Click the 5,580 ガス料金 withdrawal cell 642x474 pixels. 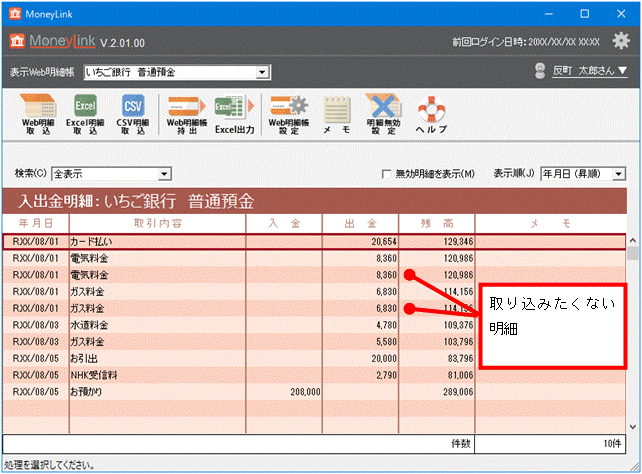tap(360, 342)
